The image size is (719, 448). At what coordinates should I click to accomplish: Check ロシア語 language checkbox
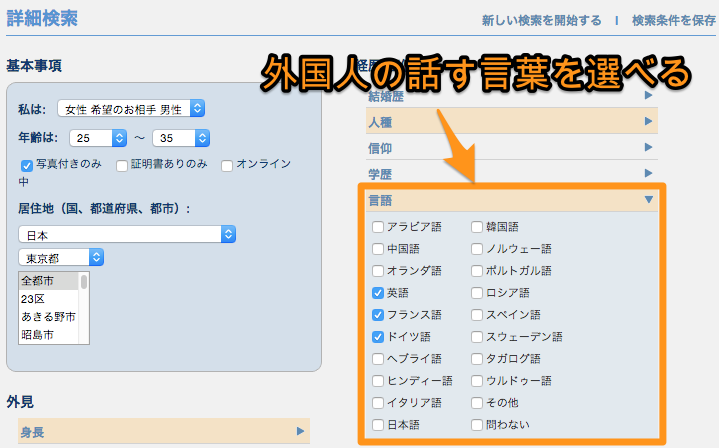pos(477,293)
